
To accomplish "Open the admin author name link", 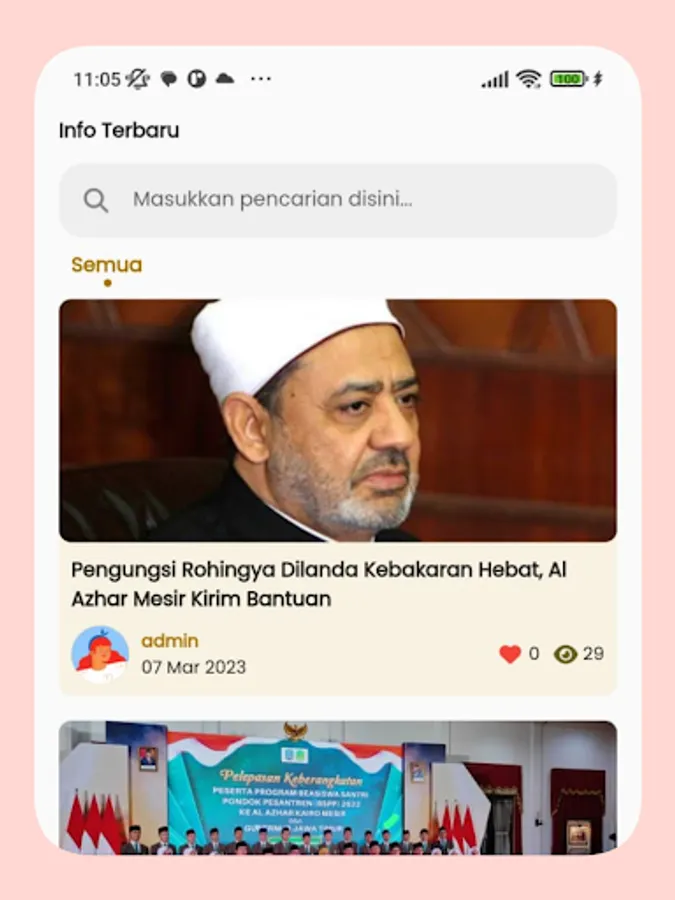I will coord(170,641).
